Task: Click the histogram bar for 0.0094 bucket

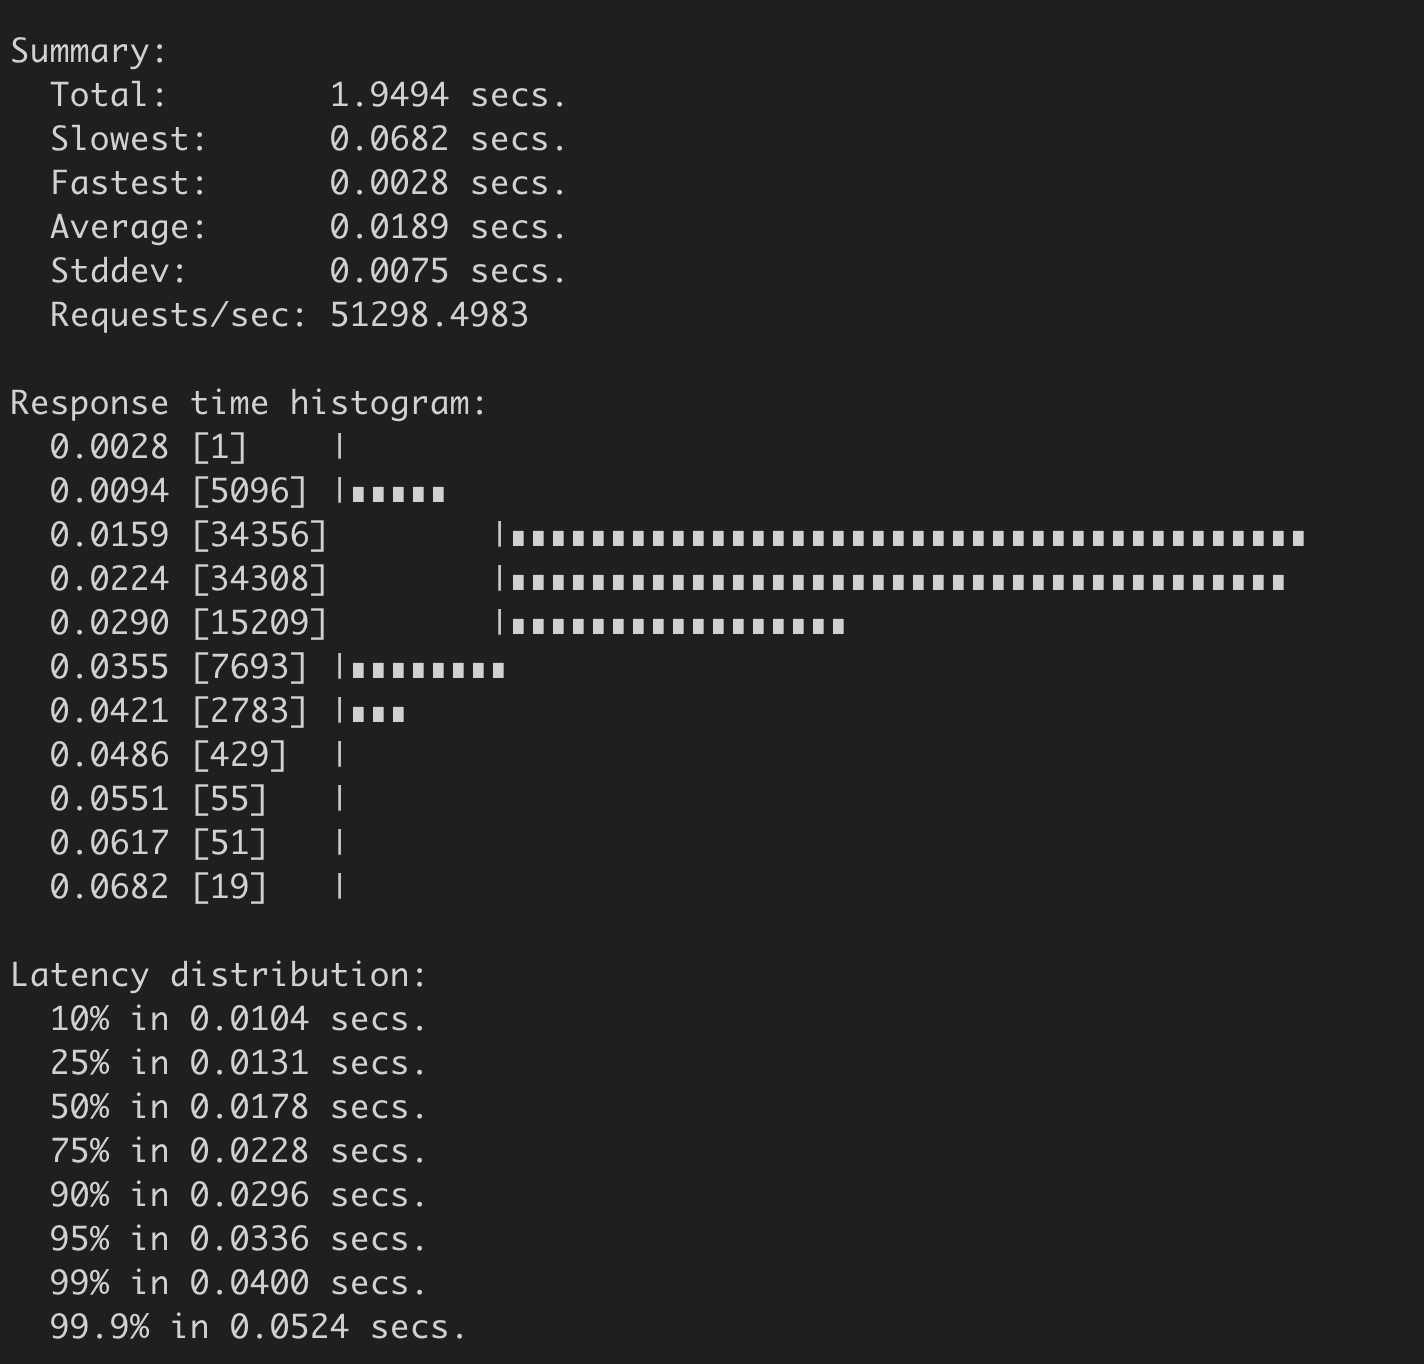Action: pos(398,494)
